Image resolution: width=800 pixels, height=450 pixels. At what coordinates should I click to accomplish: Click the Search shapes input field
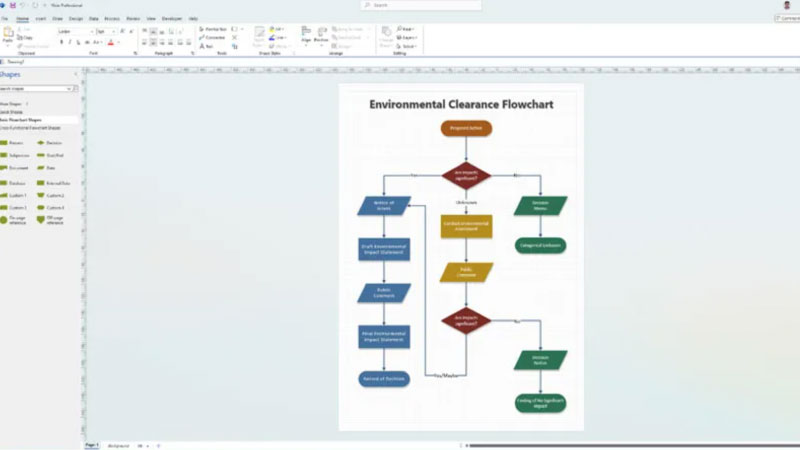(x=34, y=89)
